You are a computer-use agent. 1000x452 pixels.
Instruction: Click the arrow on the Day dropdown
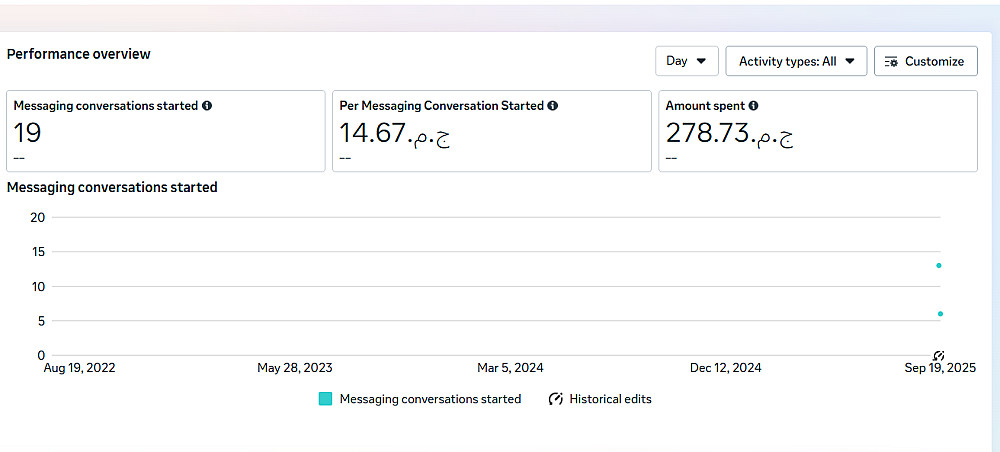click(x=701, y=61)
